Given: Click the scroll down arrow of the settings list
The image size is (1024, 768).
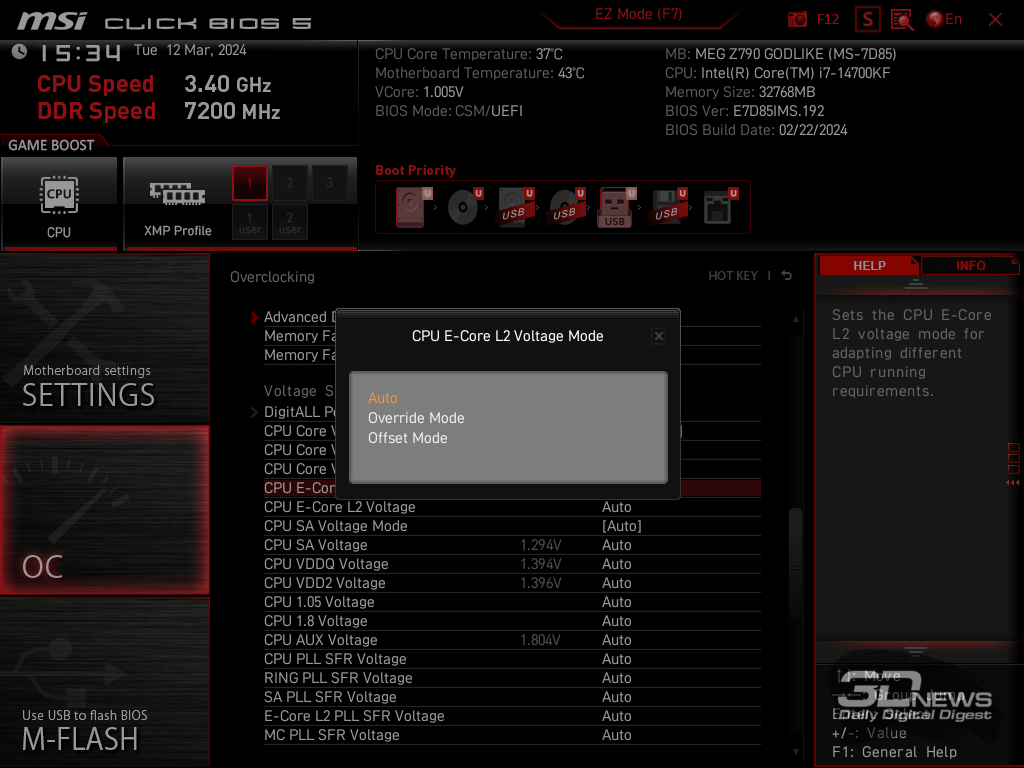Looking at the screenshot, I should 795,752.
